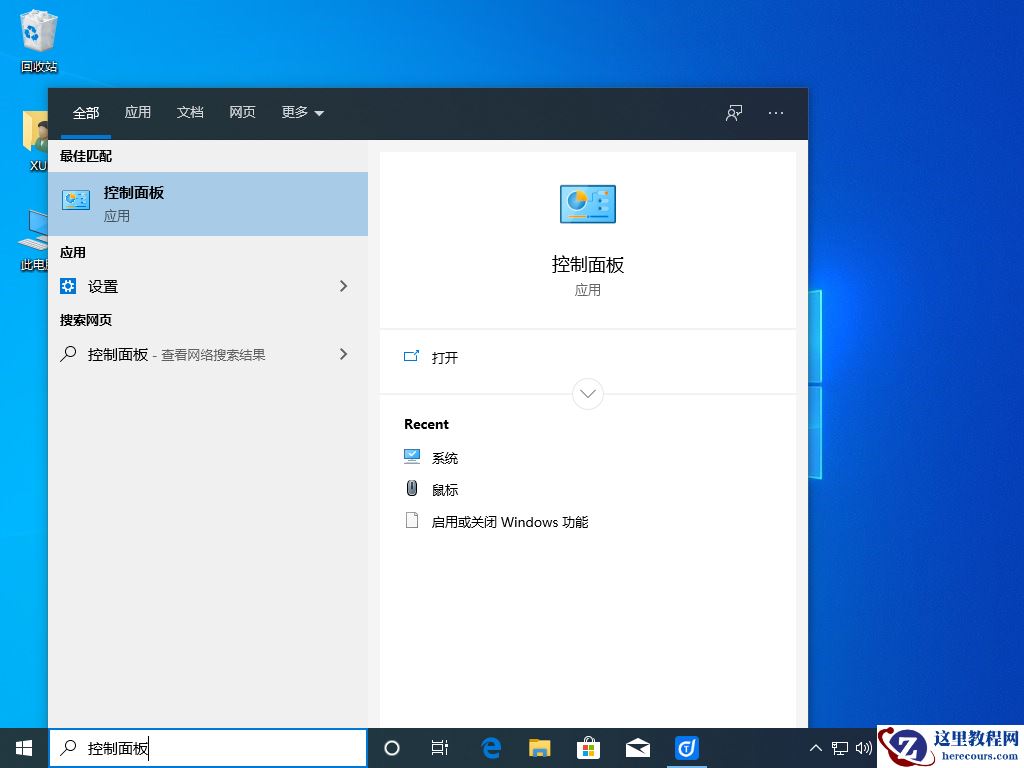
Task: Launch Microsoft Store from the taskbar
Action: 588,747
